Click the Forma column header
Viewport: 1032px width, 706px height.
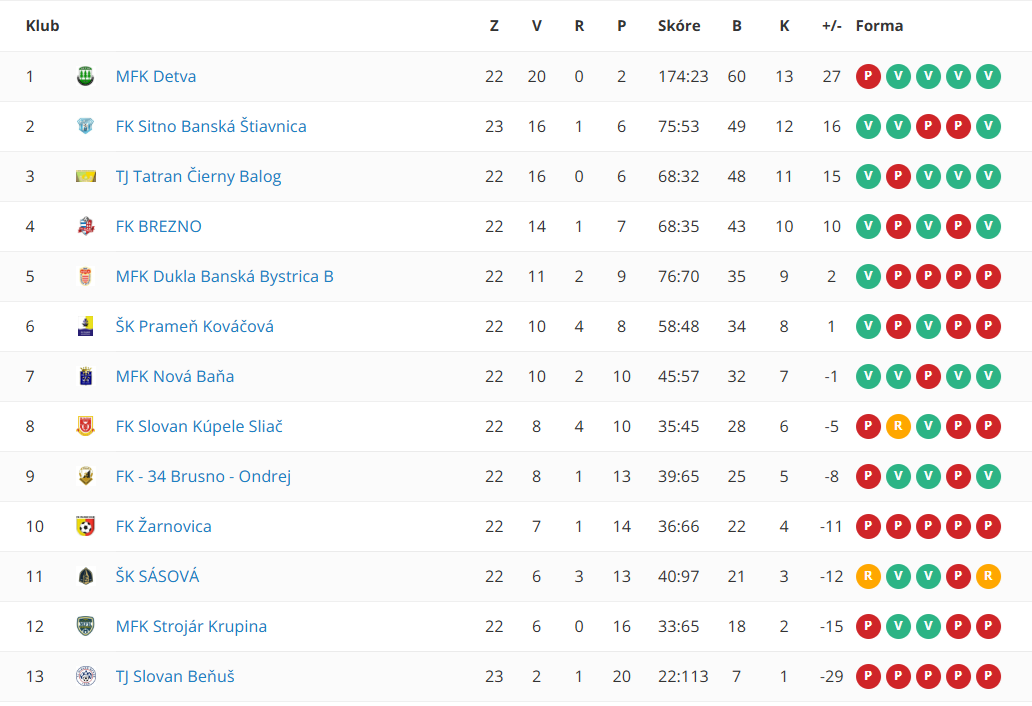(879, 26)
